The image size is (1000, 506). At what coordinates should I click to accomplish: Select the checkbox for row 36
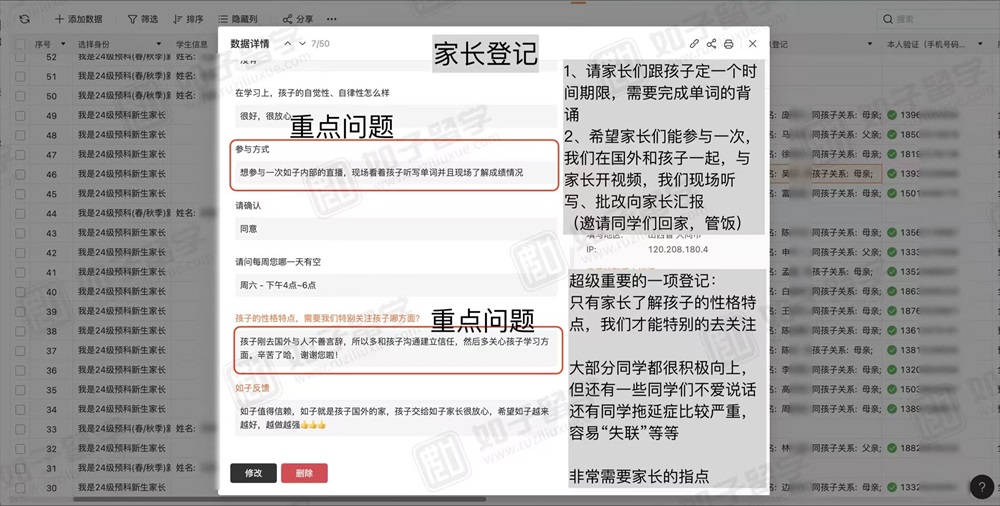[x=20, y=370]
